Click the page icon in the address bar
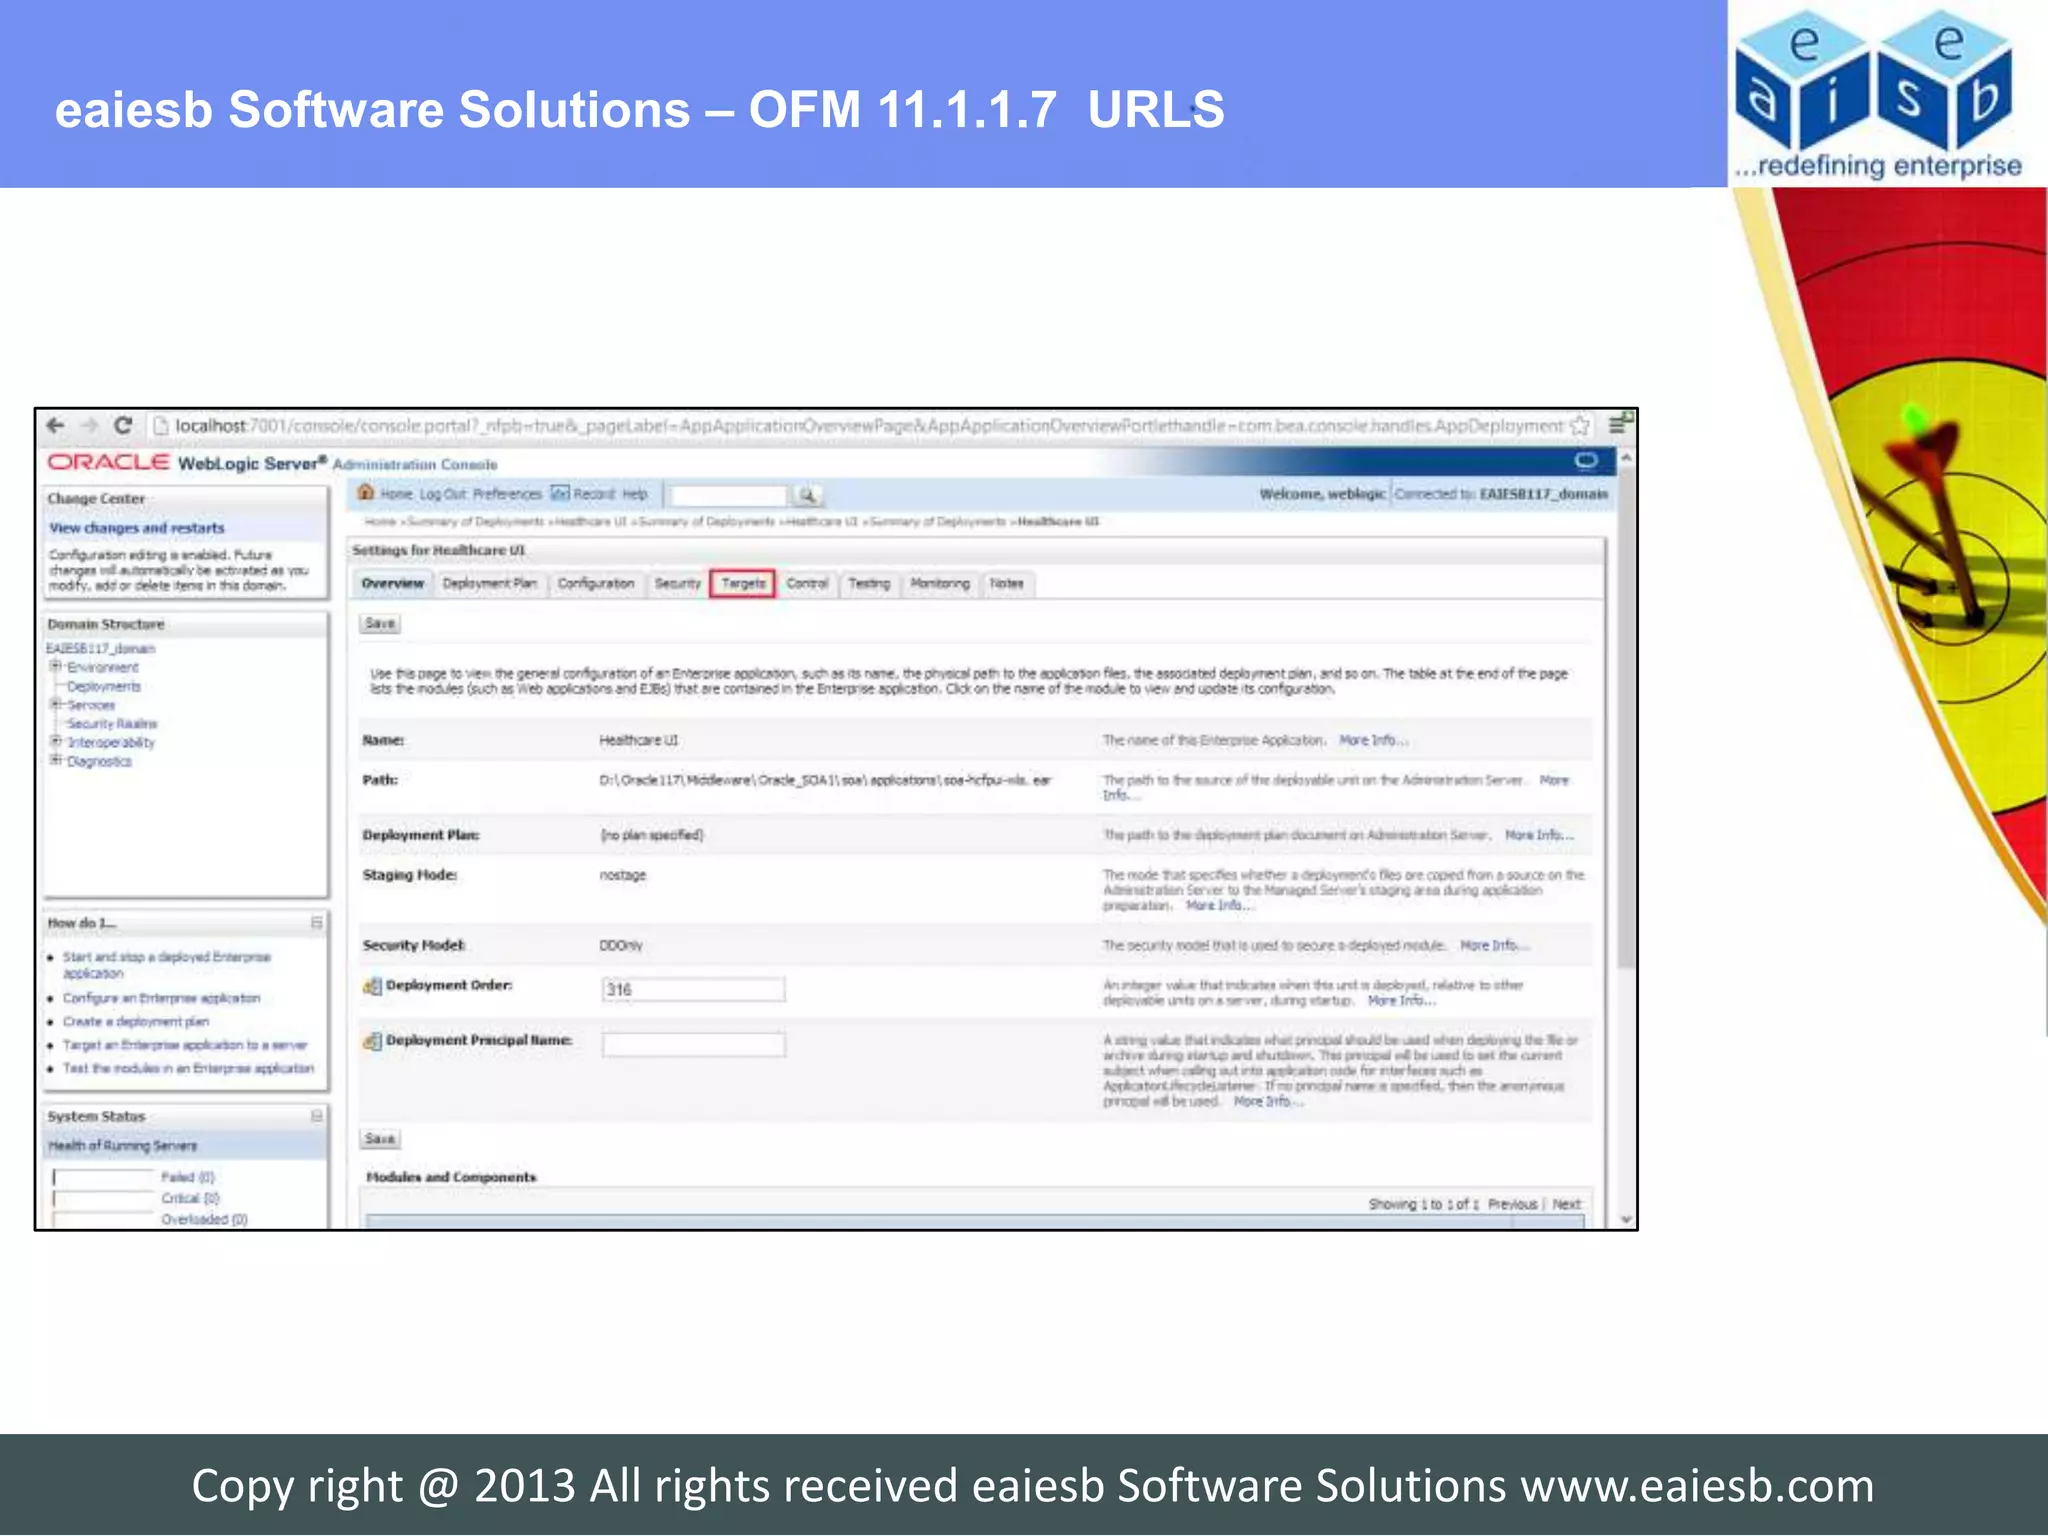The image size is (2048, 1536). [160, 426]
